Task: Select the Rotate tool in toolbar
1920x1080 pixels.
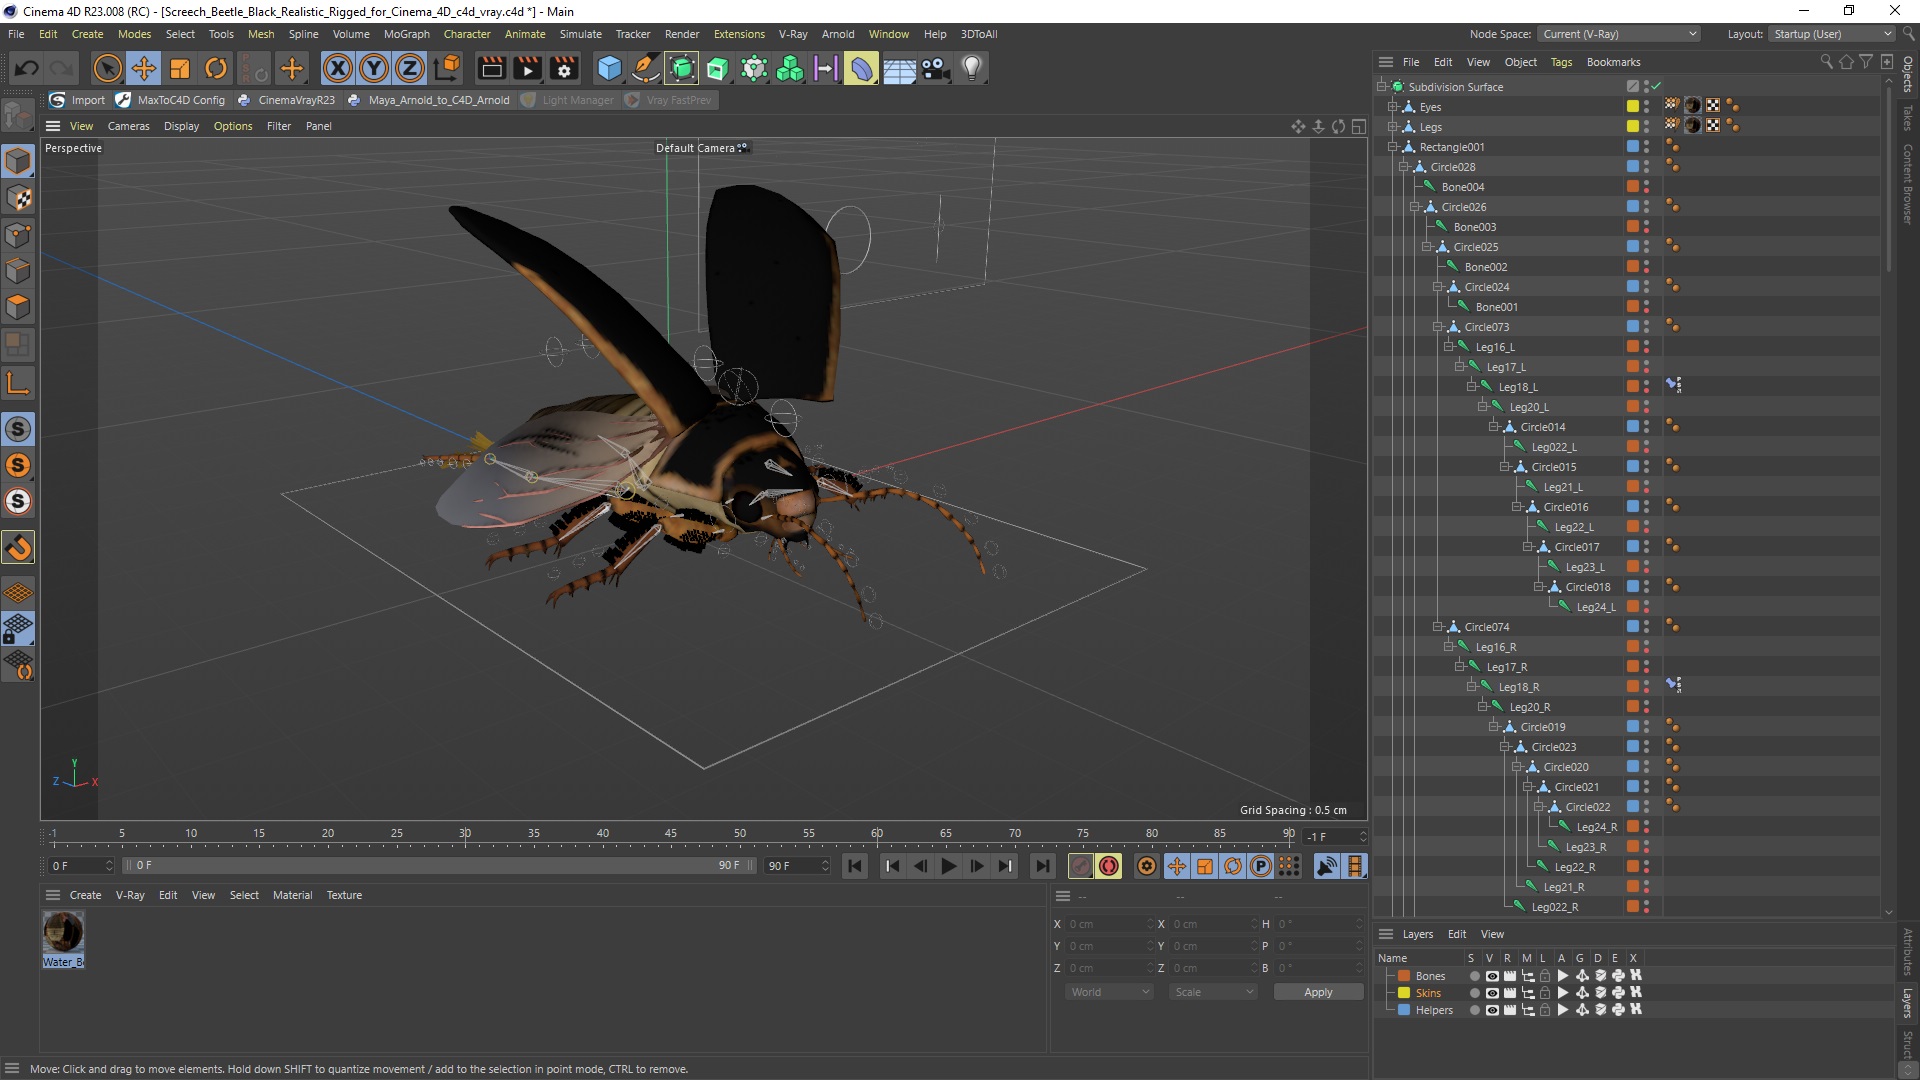Action: (216, 68)
